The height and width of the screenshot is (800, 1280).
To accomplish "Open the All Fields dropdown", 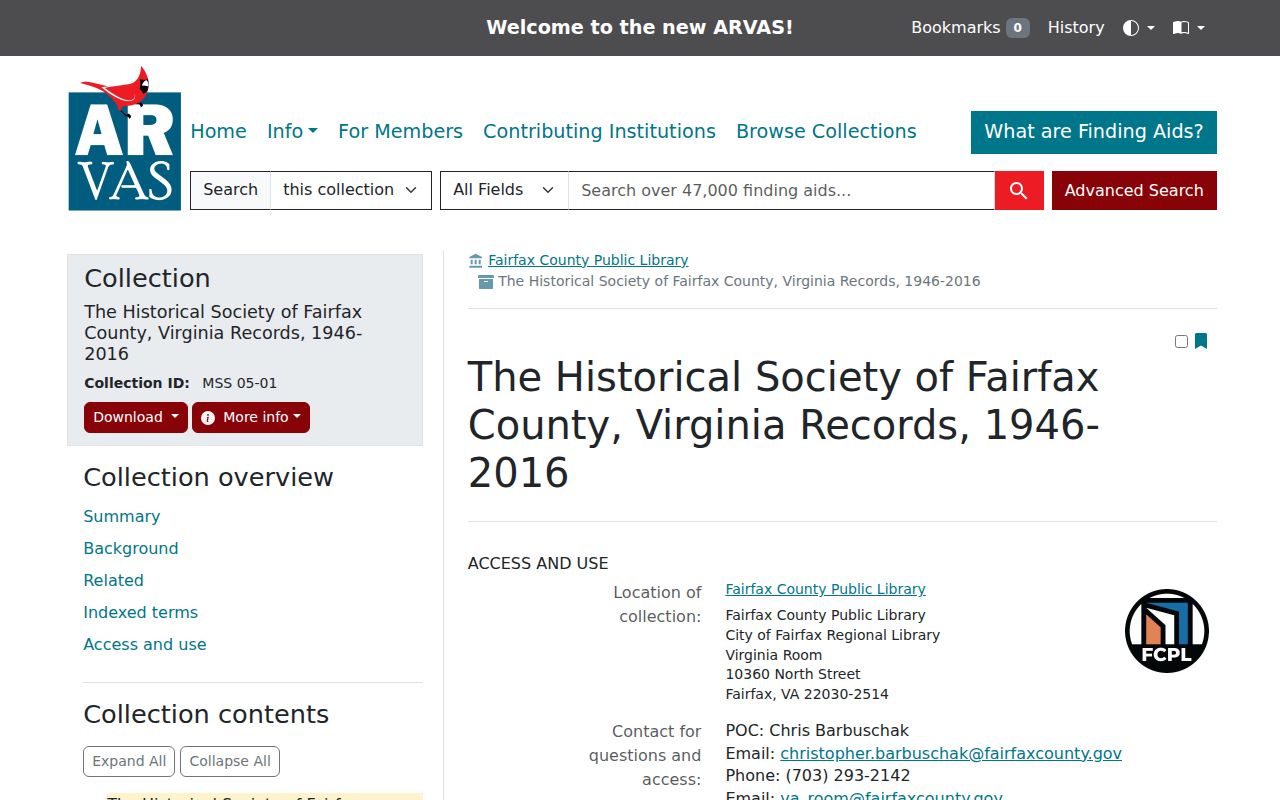I will tap(504, 190).
